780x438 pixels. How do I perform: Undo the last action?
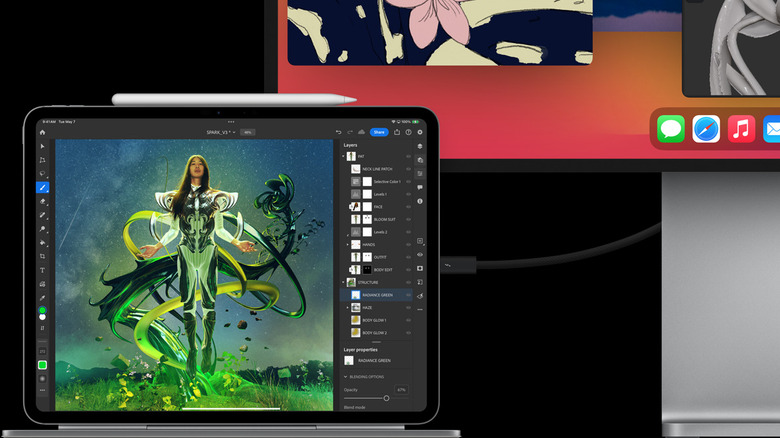click(338, 132)
